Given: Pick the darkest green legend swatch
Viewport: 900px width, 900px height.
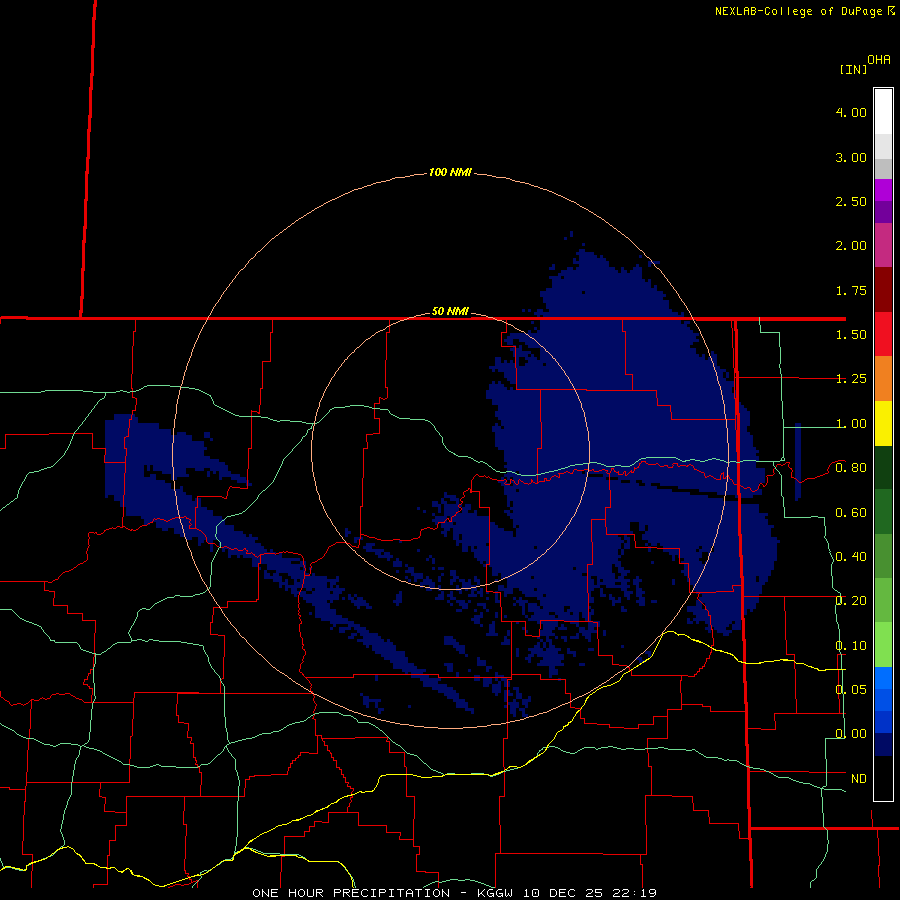Looking at the screenshot, I should (x=883, y=468).
